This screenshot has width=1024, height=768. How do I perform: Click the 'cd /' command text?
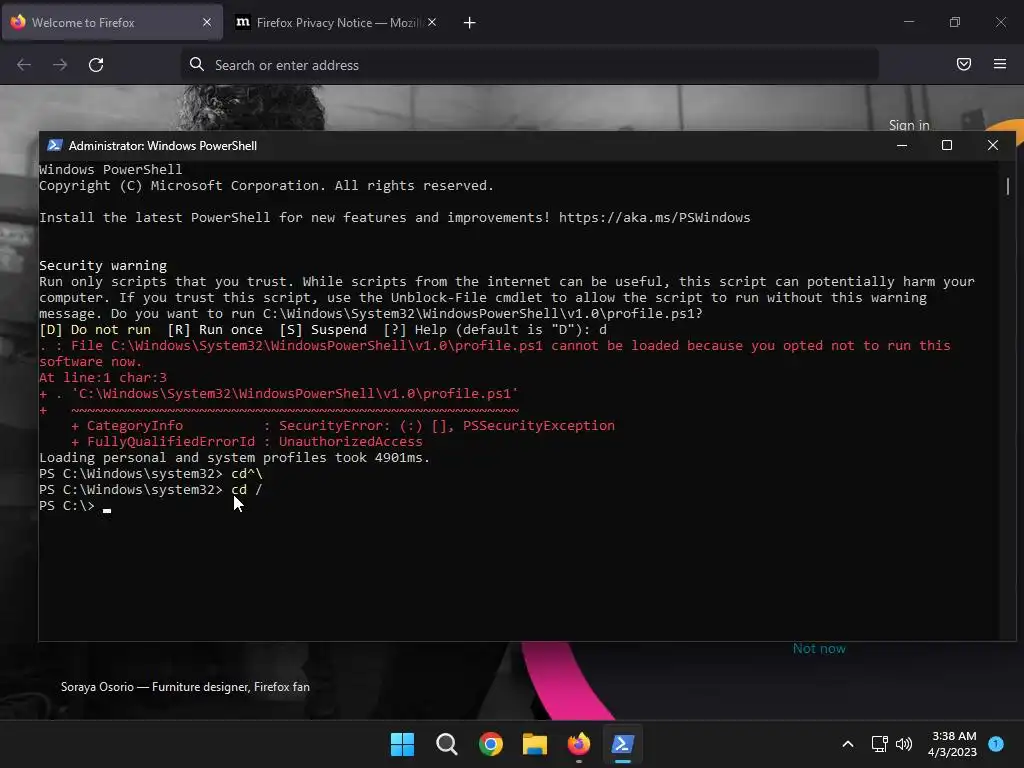click(x=246, y=490)
